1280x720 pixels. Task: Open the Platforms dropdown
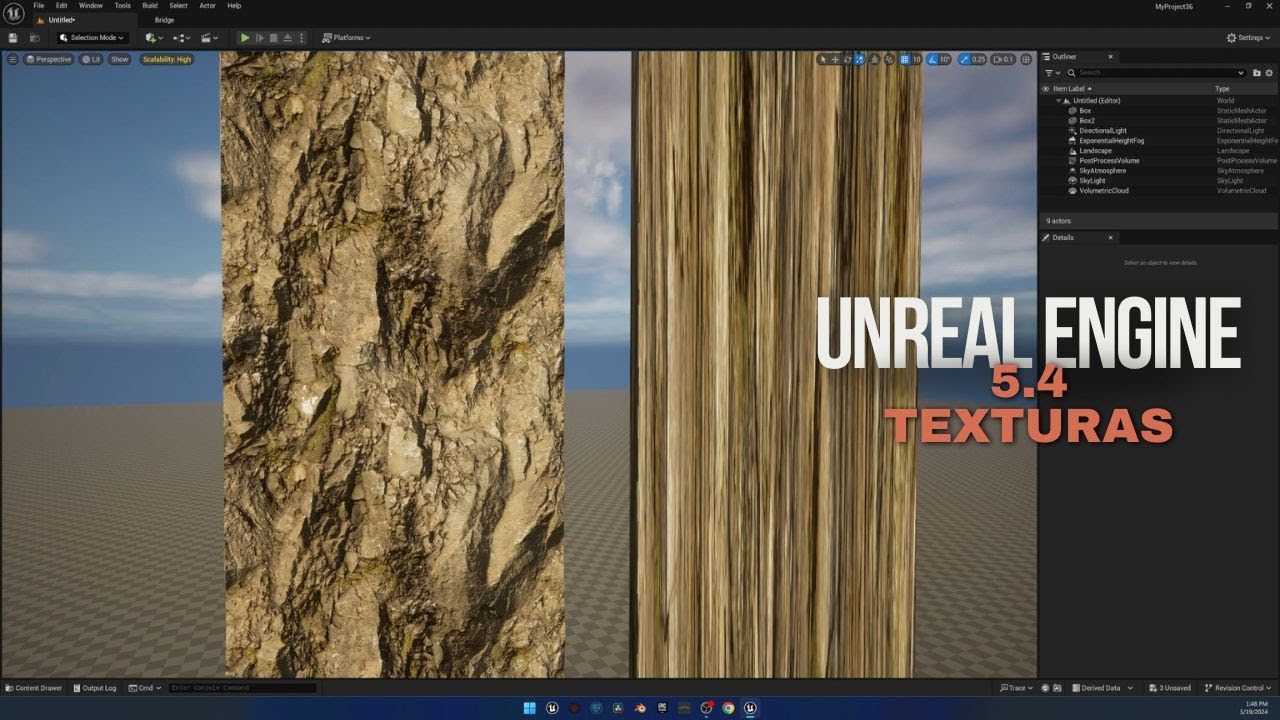346,38
